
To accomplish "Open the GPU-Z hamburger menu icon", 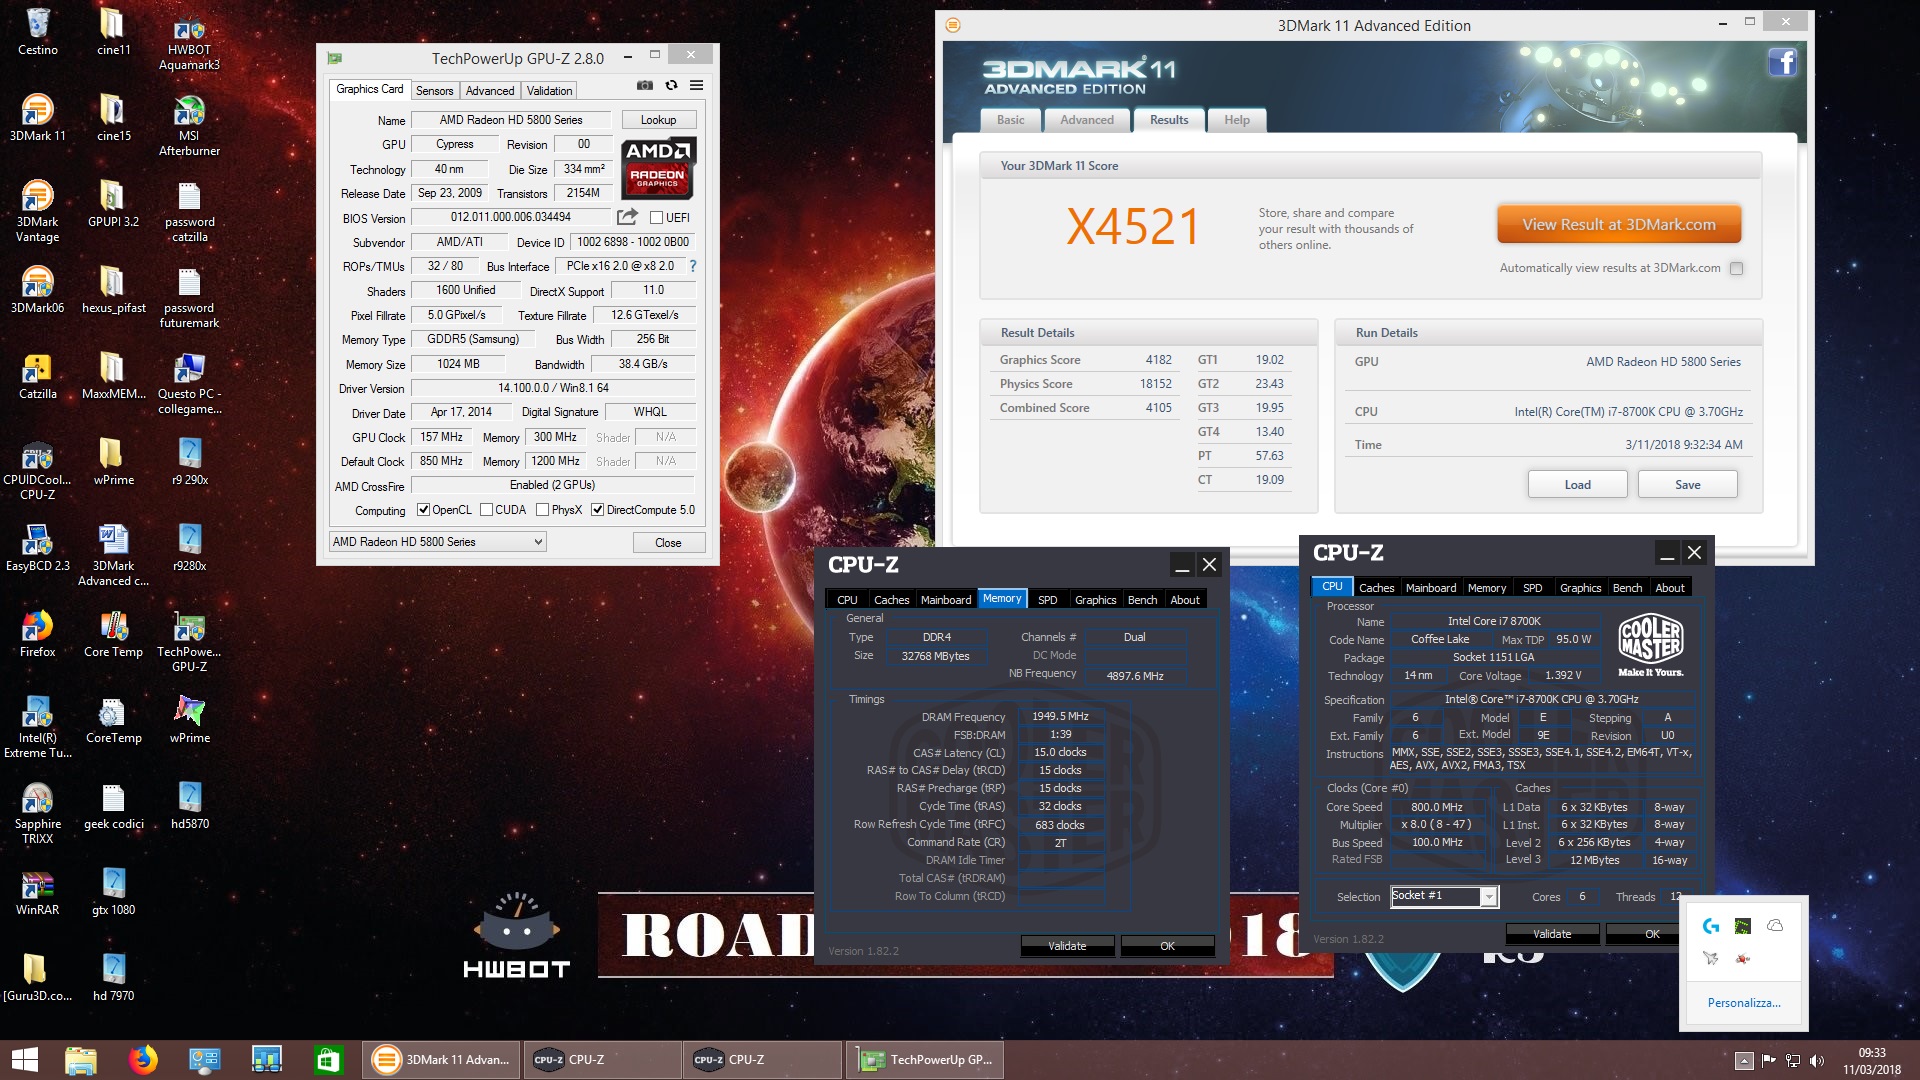I will [x=697, y=86].
